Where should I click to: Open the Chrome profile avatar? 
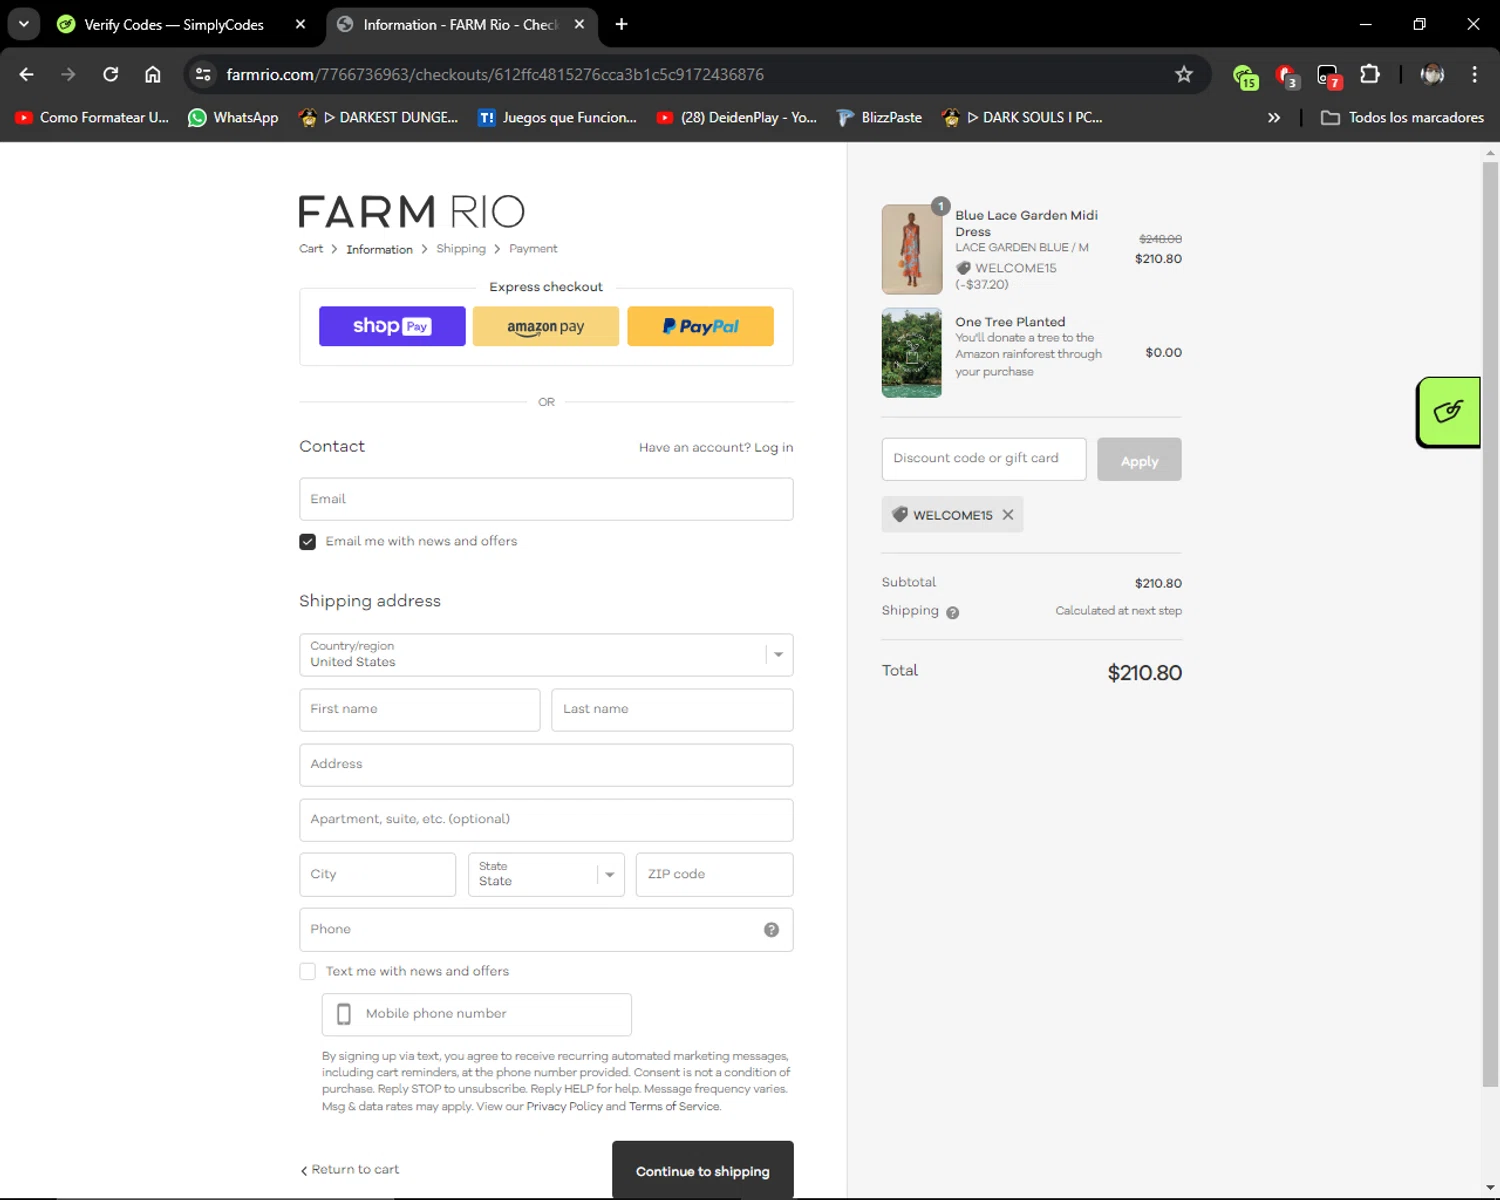1432,74
